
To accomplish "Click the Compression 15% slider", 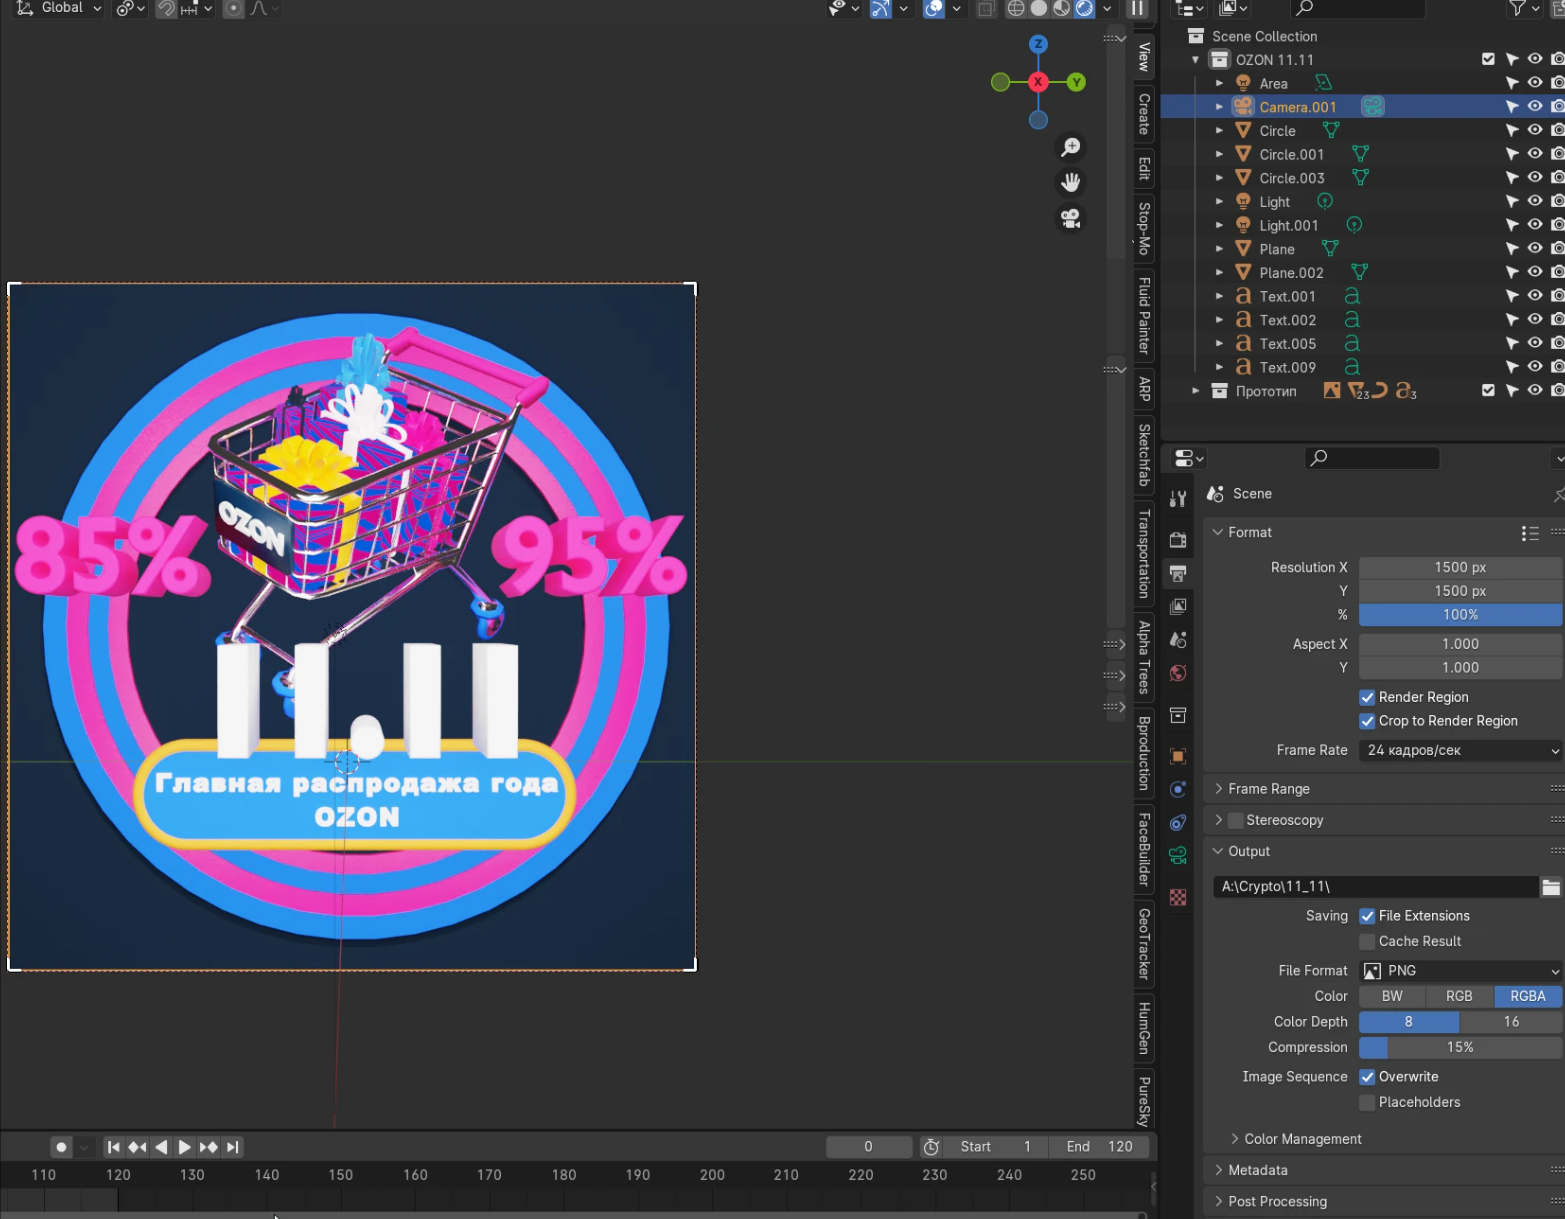I will 1460,1047.
